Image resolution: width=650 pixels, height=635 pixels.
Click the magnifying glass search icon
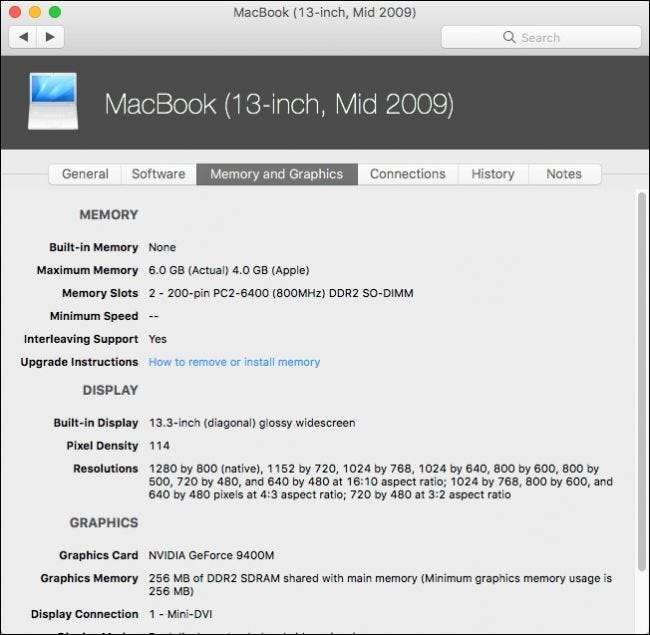click(x=509, y=37)
